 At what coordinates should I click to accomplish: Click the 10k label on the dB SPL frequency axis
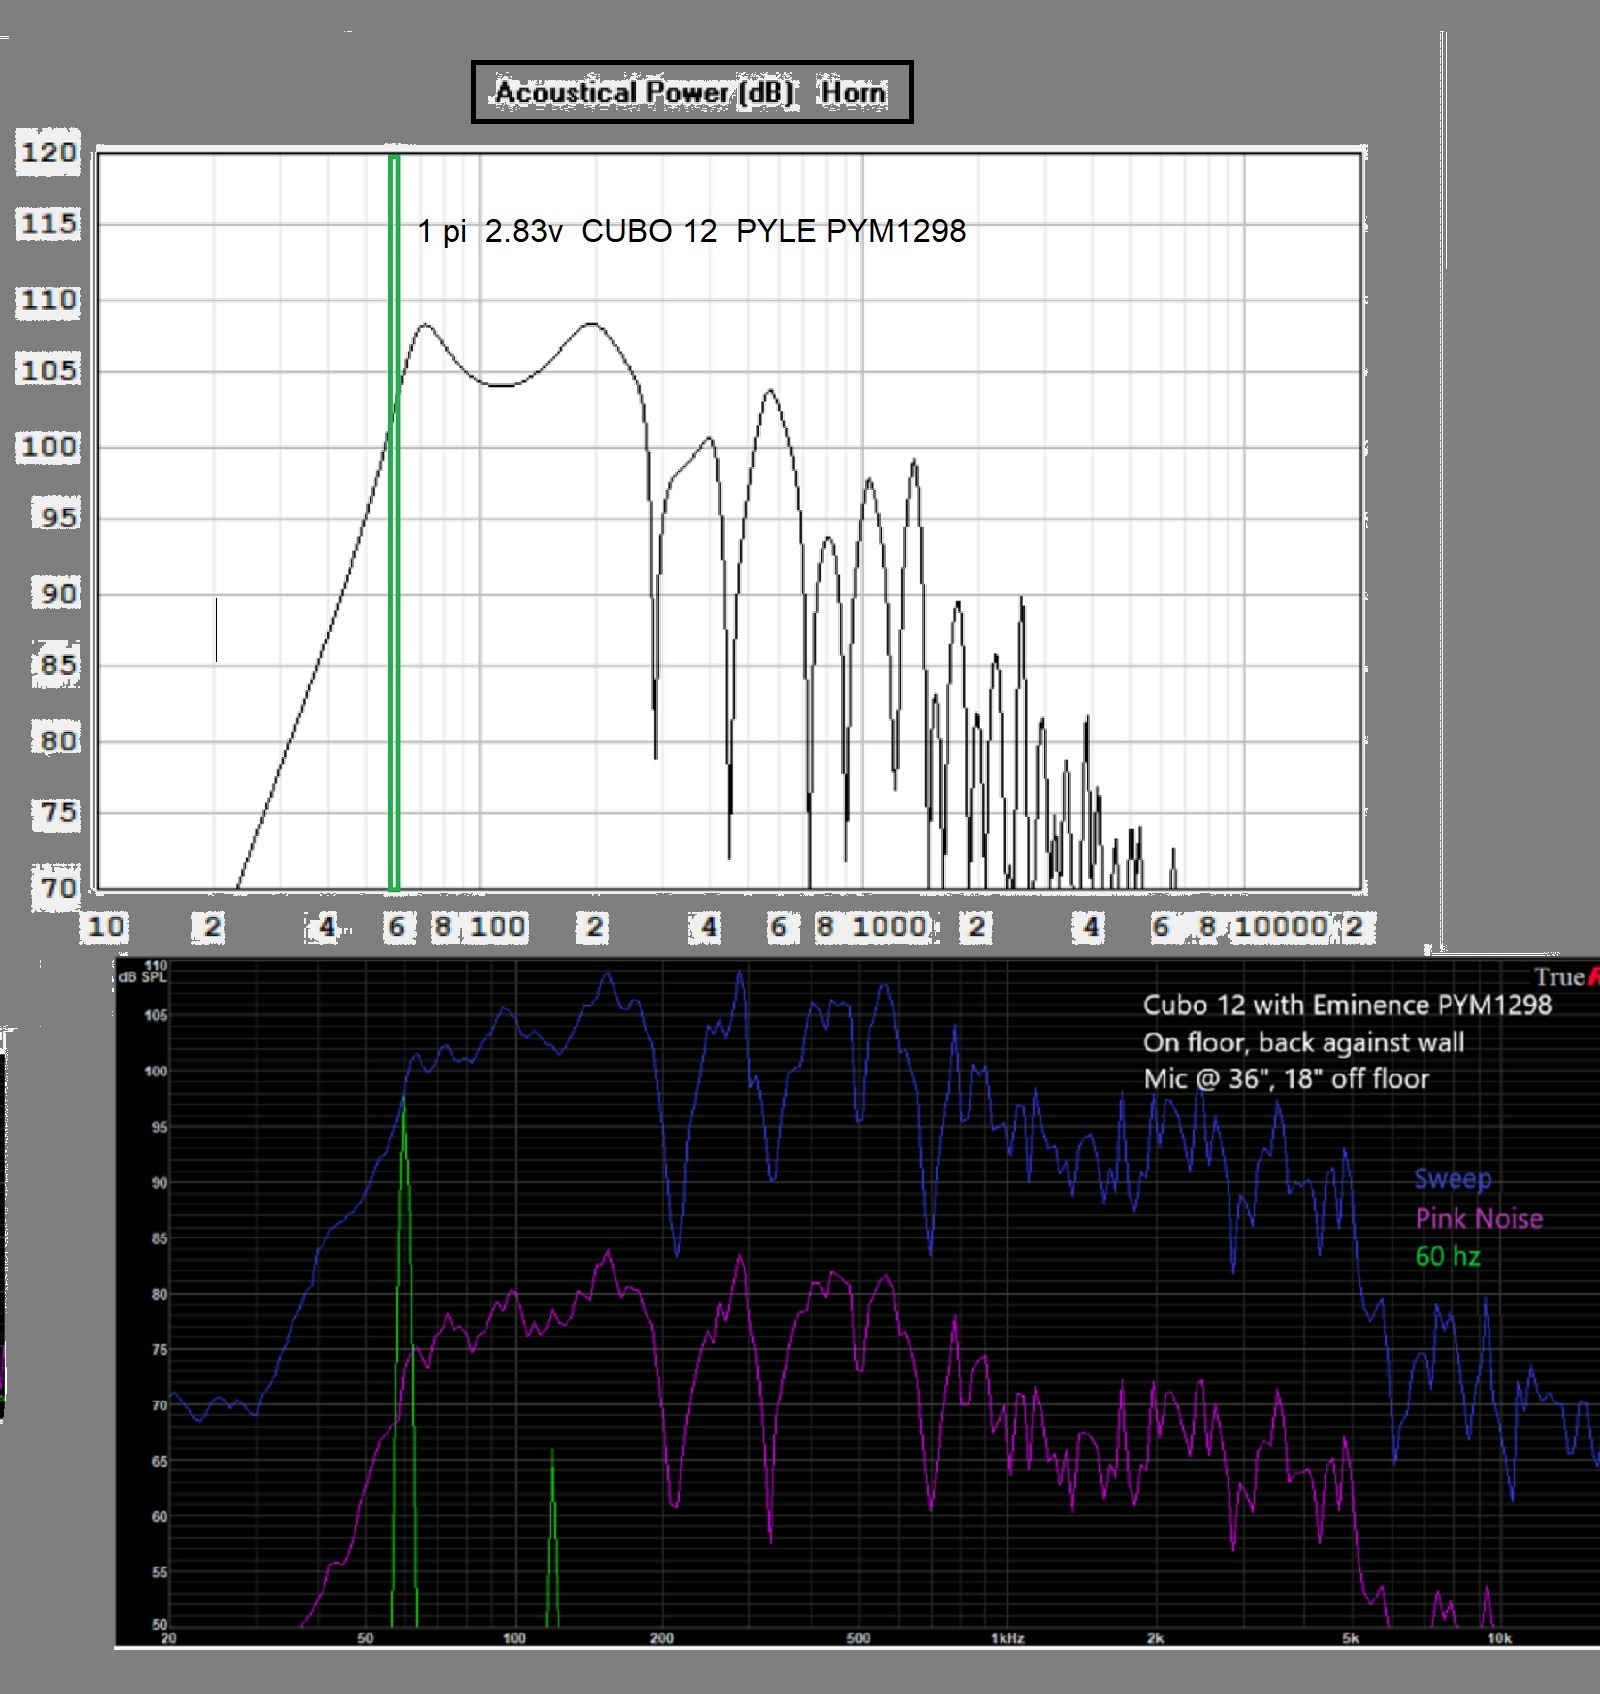point(1499,1638)
